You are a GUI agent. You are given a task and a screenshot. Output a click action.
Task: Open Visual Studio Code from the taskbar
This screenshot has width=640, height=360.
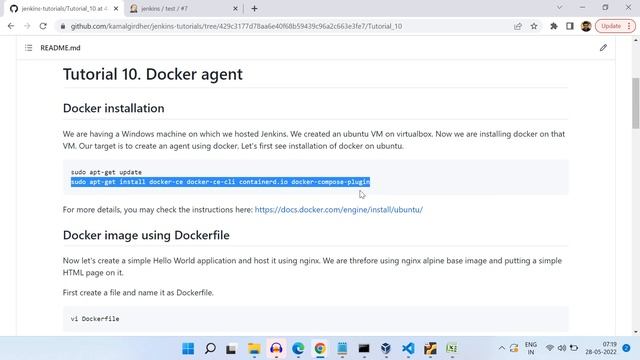[408, 349]
